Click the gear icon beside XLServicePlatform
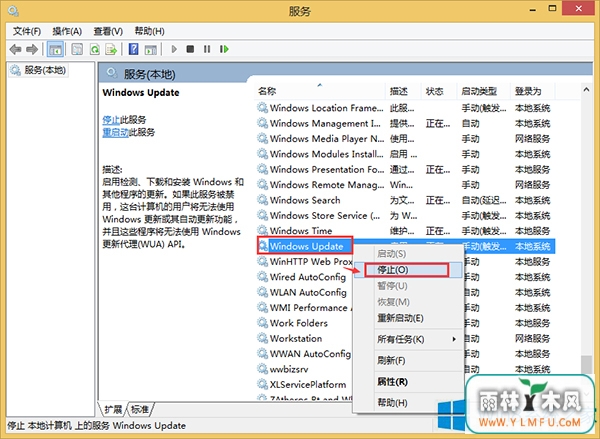Screen dimensions: 600x439 click(262, 384)
